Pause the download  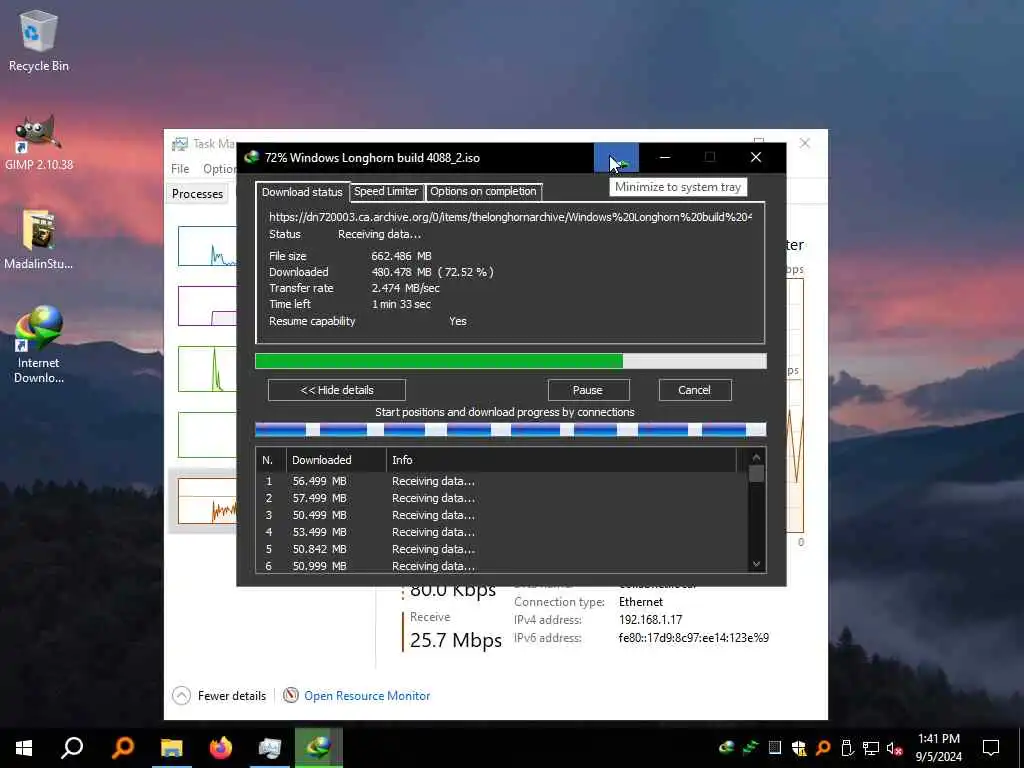pyautogui.click(x=588, y=390)
